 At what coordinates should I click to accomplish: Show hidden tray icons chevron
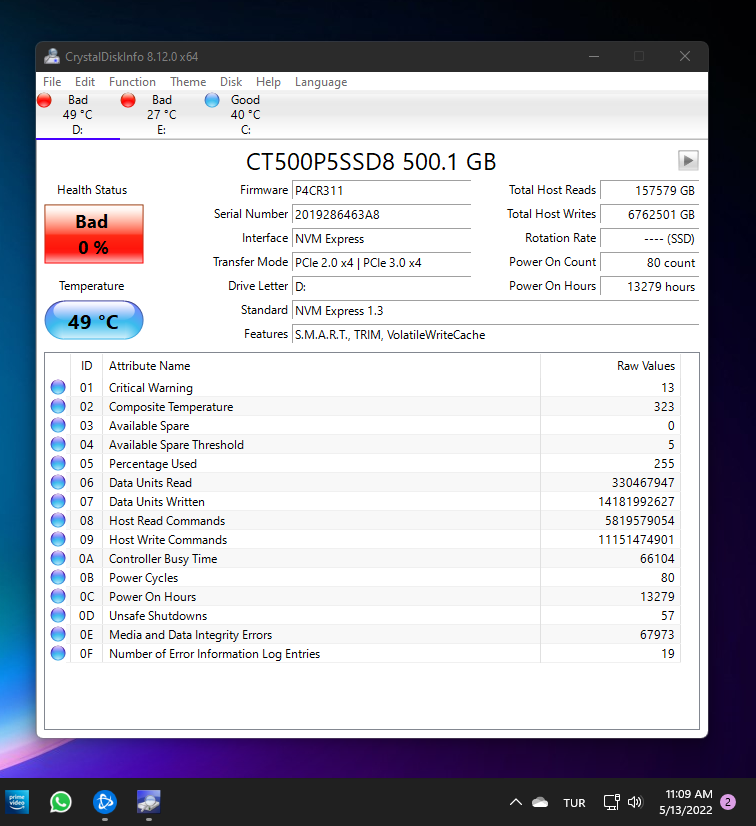(x=516, y=802)
